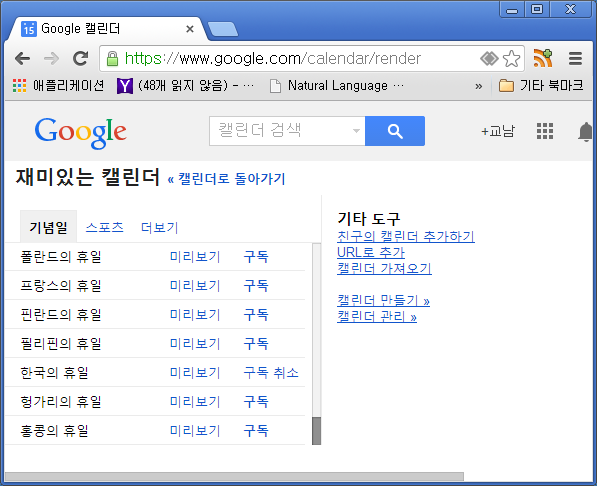Screen dimensions: 597x486
Task: Click the green padlock security icon
Action: pyautogui.click(x=112, y=59)
